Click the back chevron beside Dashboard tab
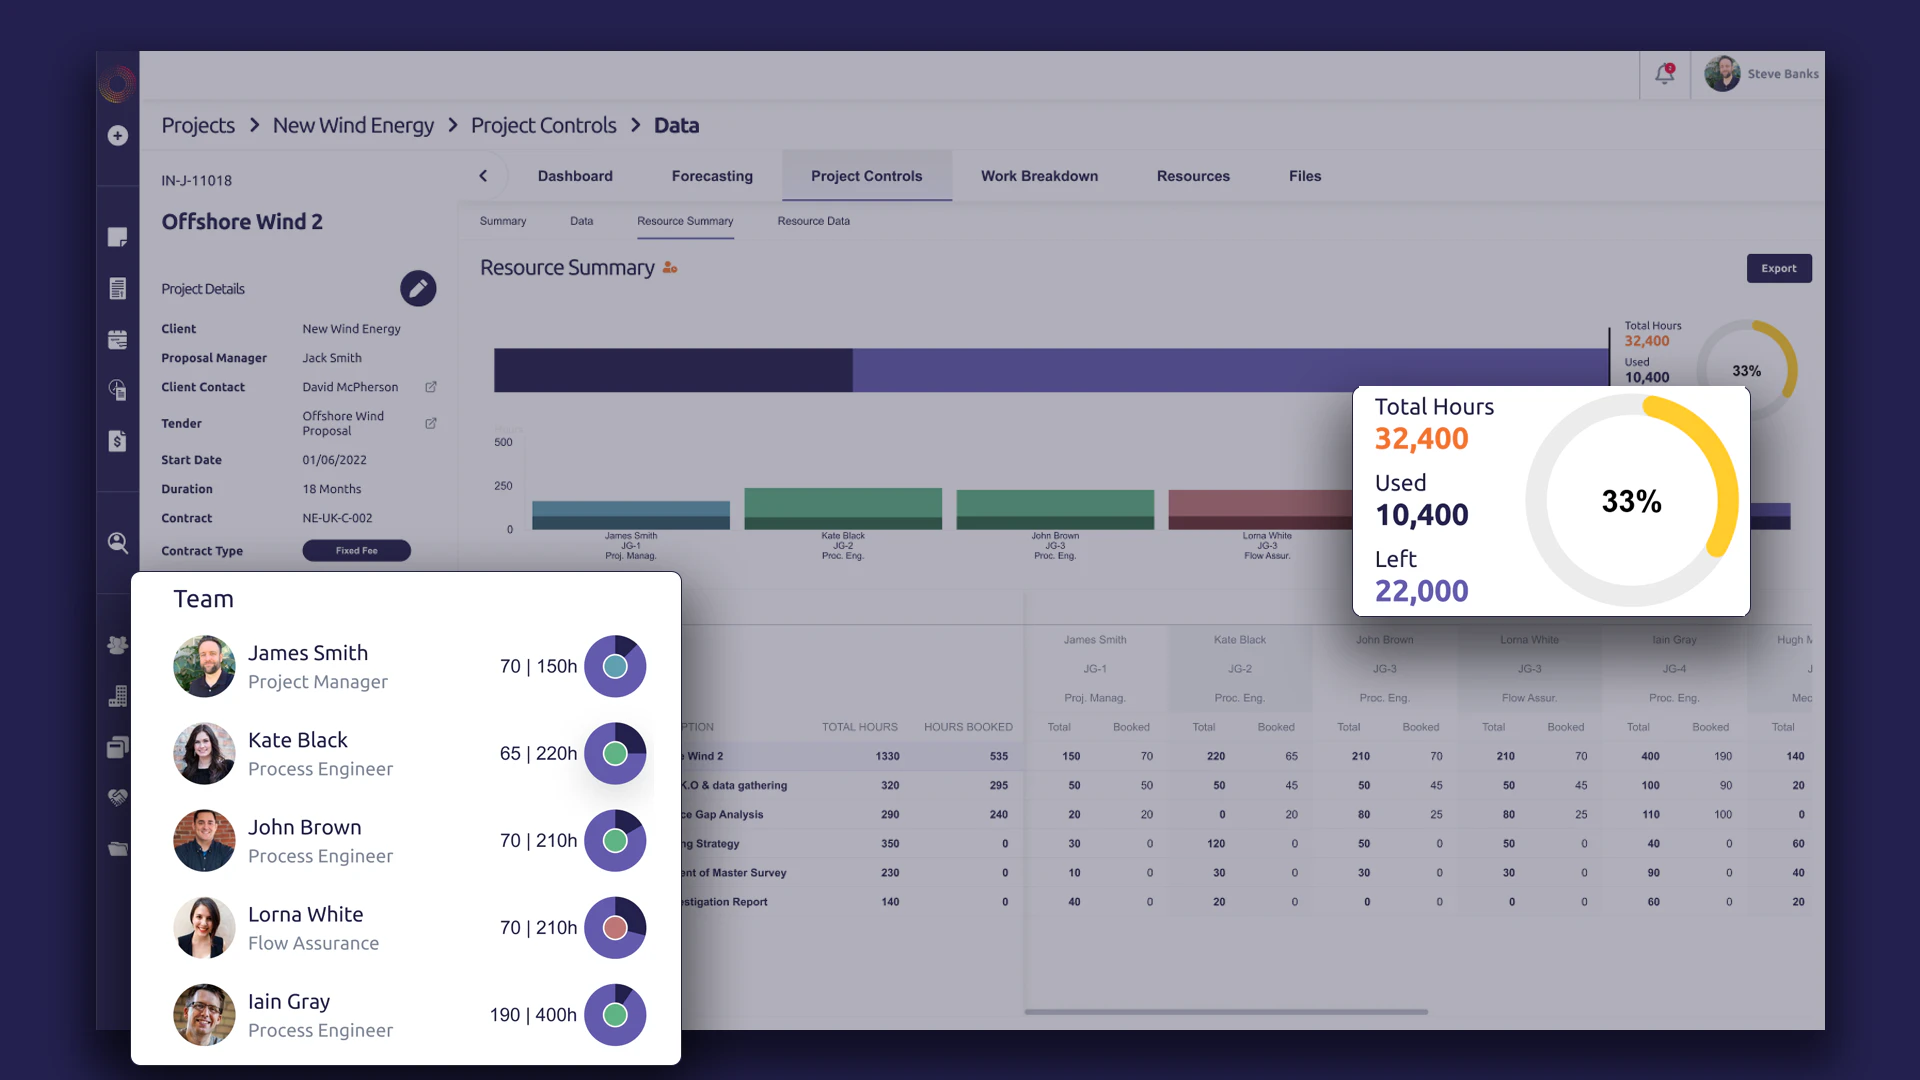This screenshot has width=1920, height=1080. (483, 176)
